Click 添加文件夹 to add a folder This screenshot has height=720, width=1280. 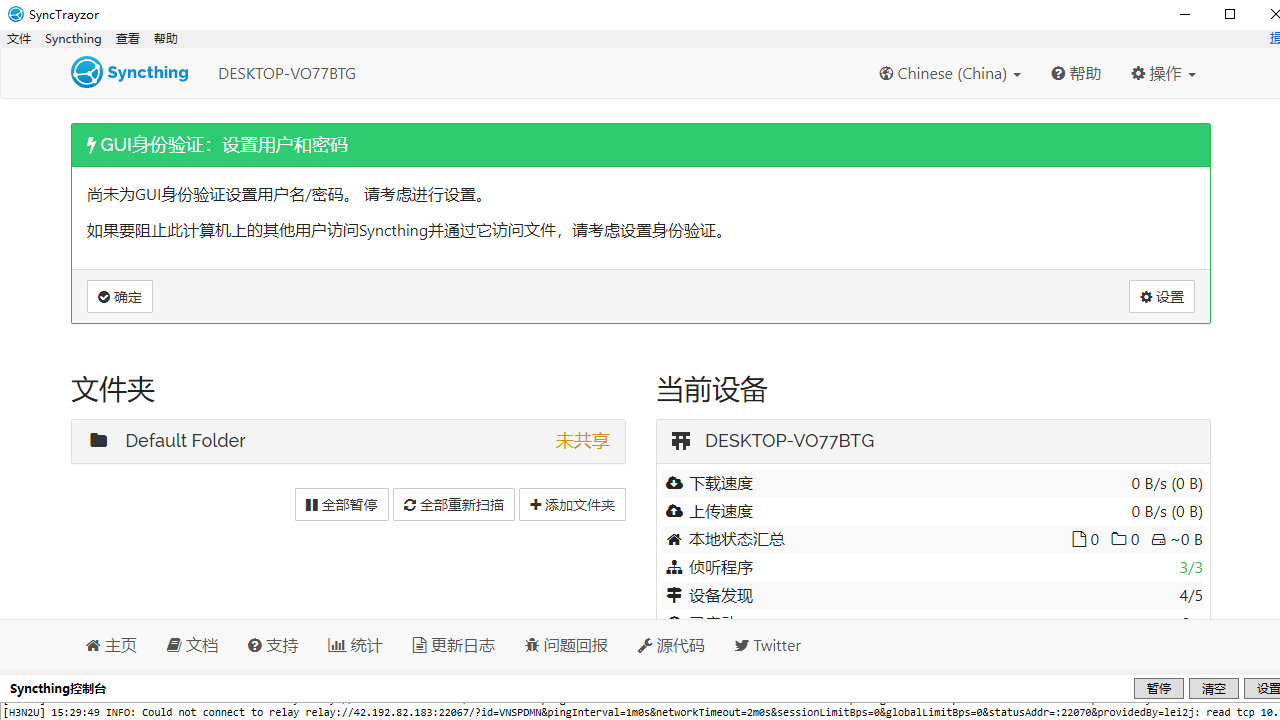tap(572, 505)
